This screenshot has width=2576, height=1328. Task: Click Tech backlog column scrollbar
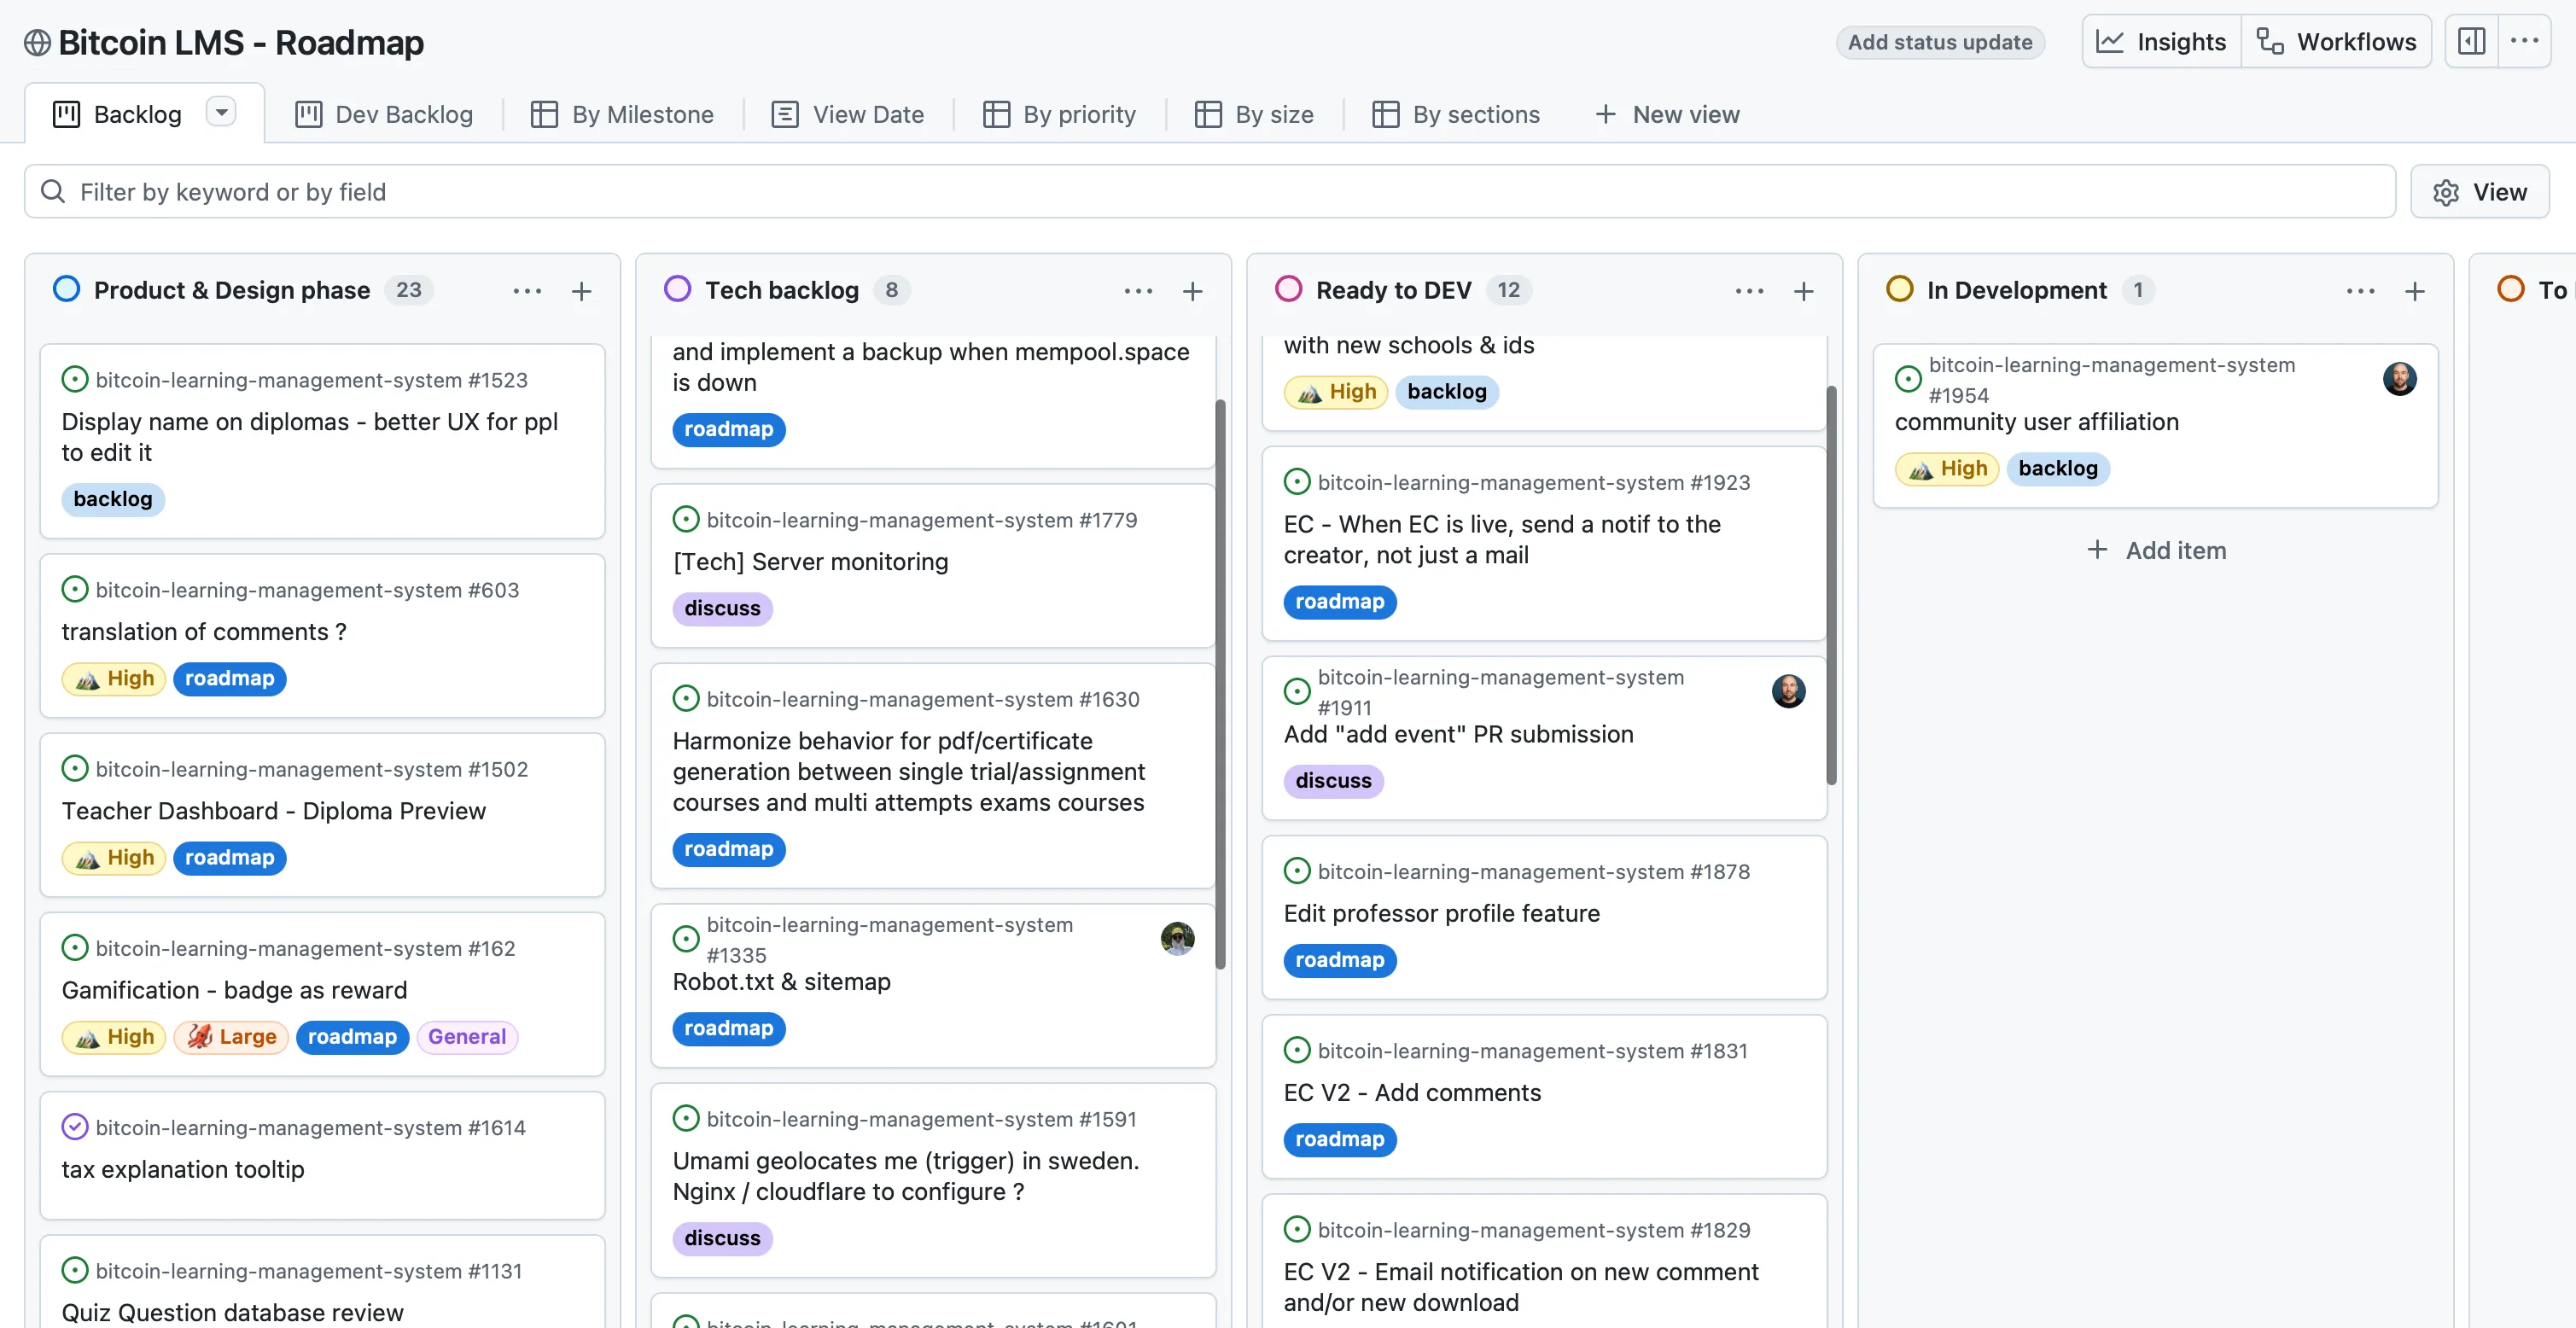coord(1220,684)
